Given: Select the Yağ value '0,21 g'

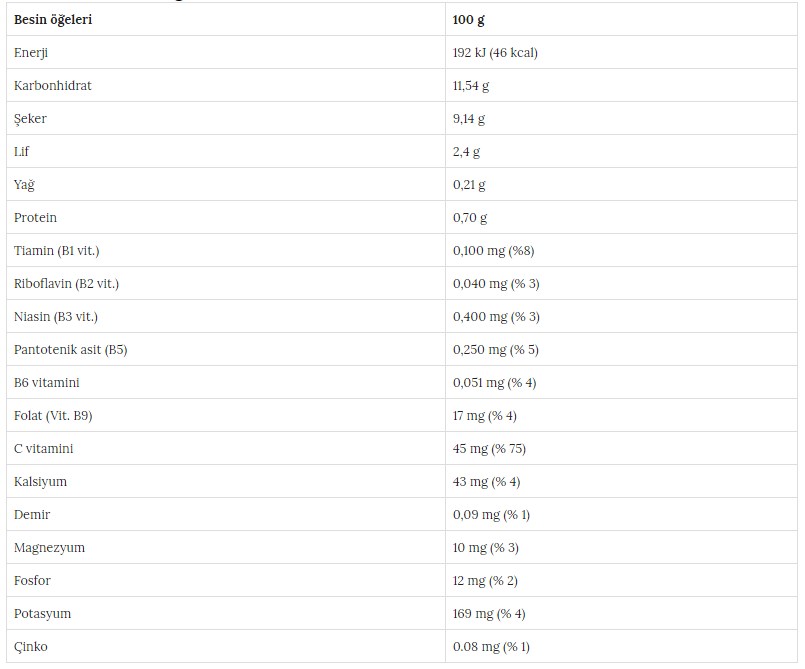Looking at the screenshot, I should click(x=469, y=185).
